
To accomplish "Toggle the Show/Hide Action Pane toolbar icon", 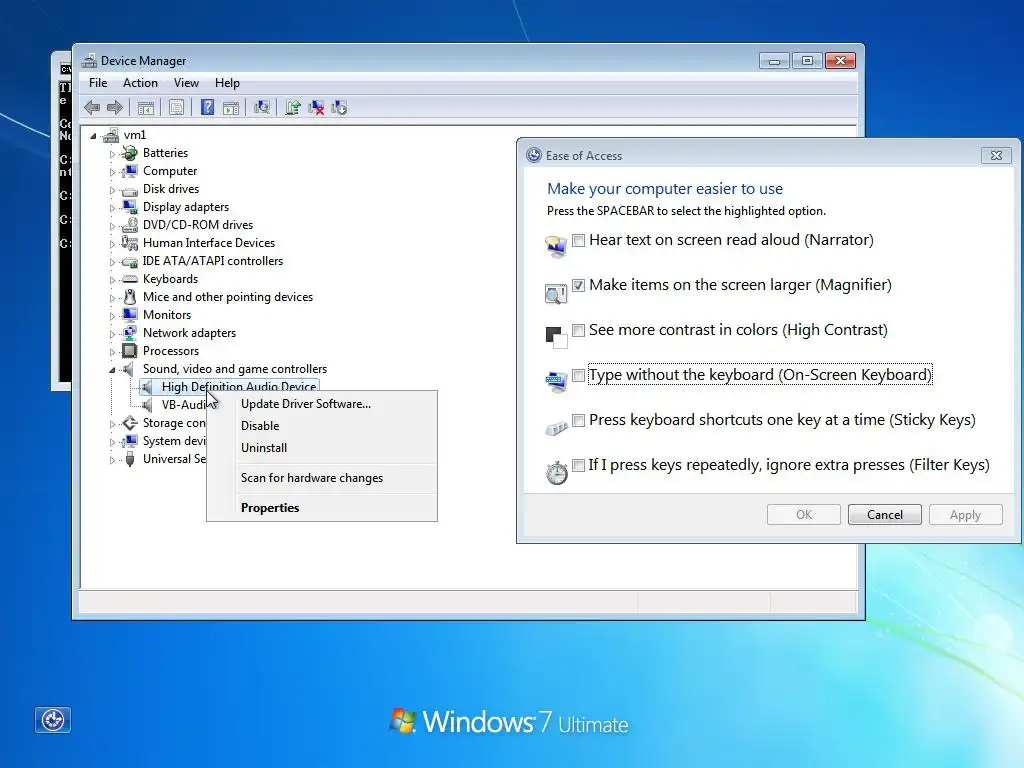I will [231, 108].
